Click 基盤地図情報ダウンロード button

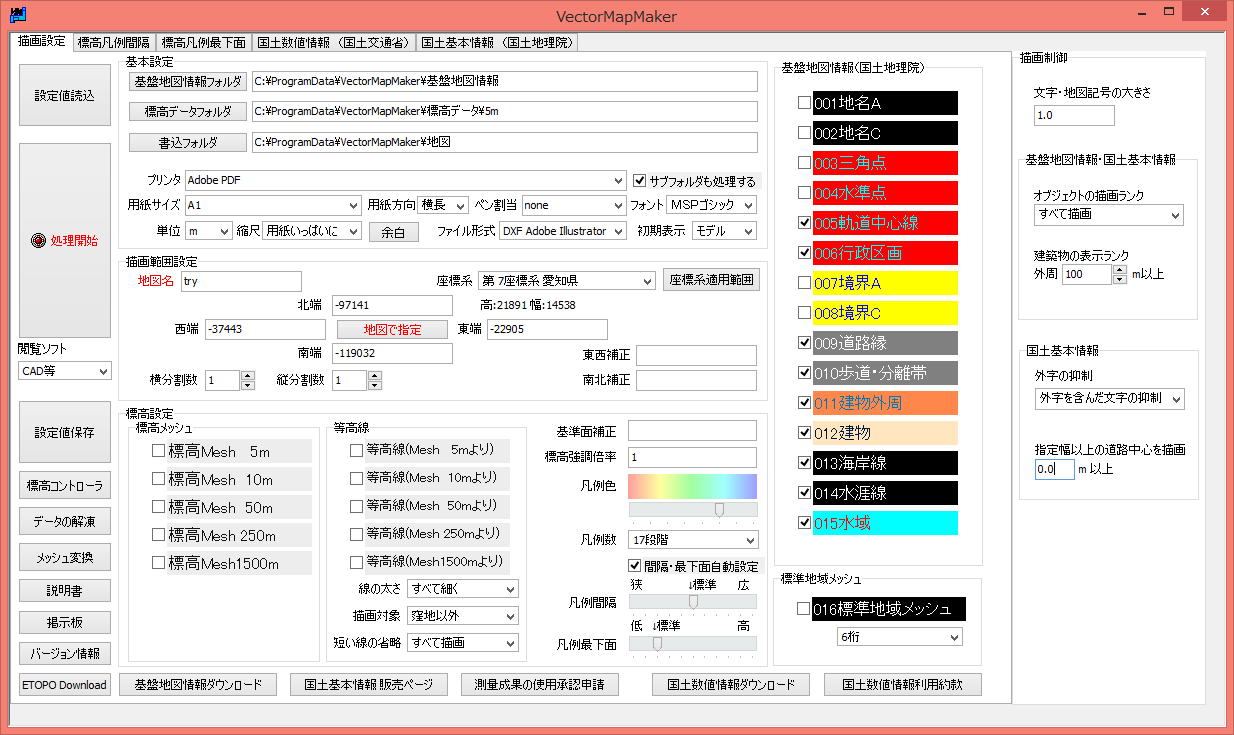[198, 685]
